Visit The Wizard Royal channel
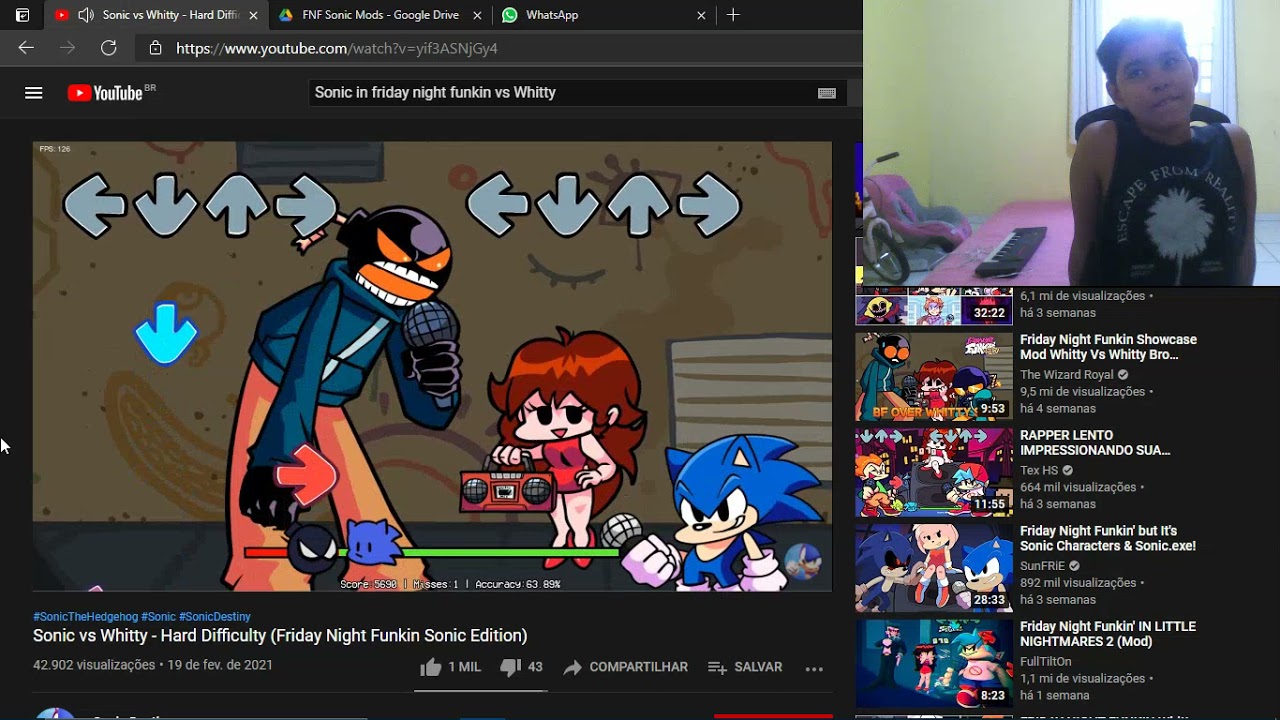The image size is (1280, 720). click(1067, 375)
